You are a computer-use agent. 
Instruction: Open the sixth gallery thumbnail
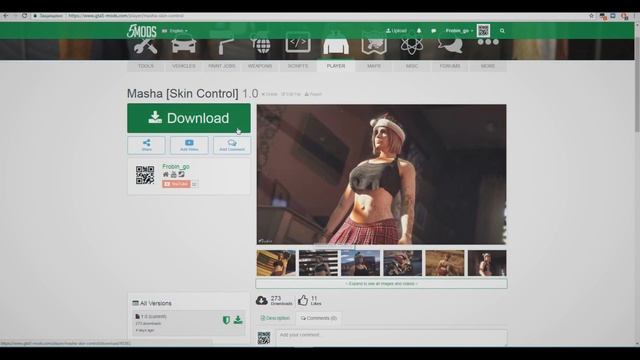[487, 263]
